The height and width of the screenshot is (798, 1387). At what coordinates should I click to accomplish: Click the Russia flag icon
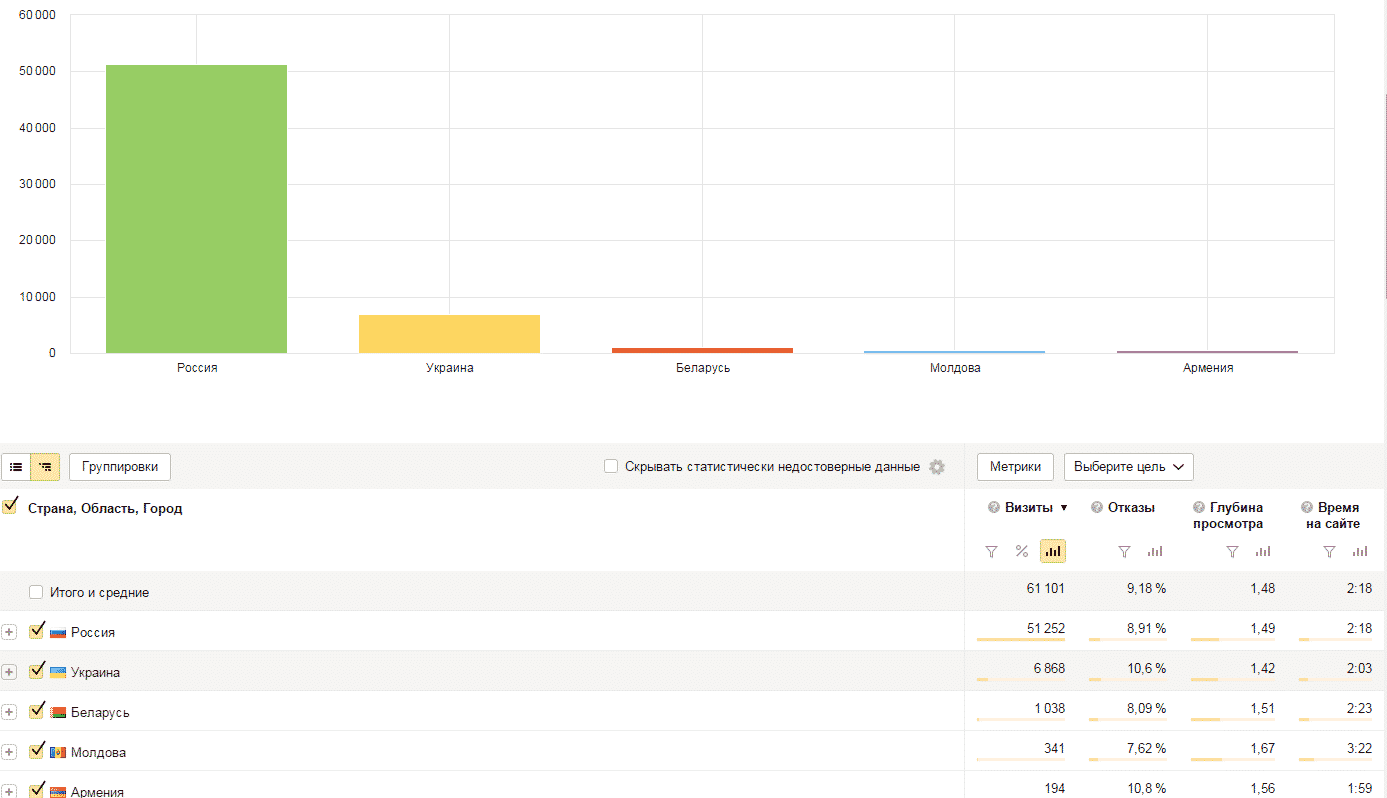click(x=58, y=633)
